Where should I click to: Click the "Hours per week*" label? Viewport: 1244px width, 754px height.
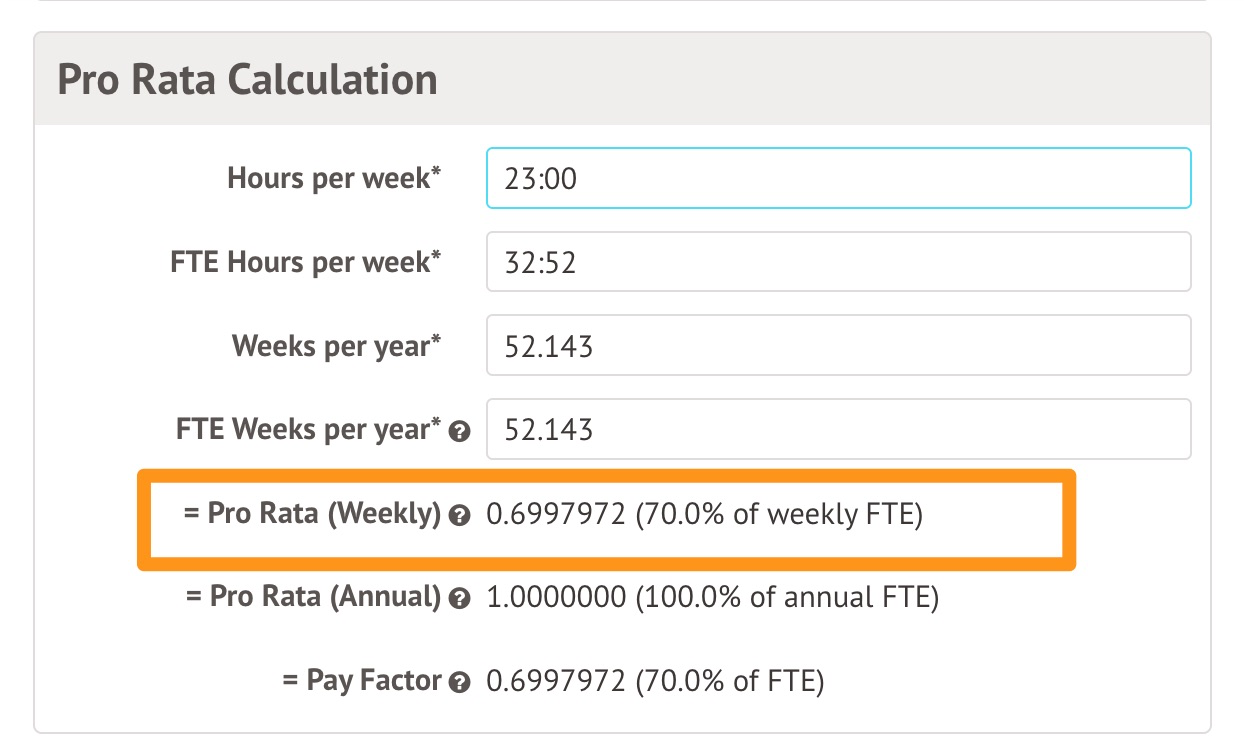tap(335, 179)
